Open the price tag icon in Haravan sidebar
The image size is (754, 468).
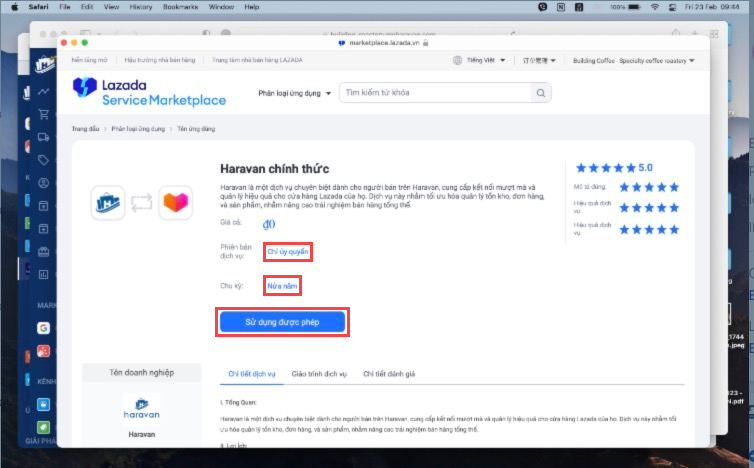pos(44,160)
